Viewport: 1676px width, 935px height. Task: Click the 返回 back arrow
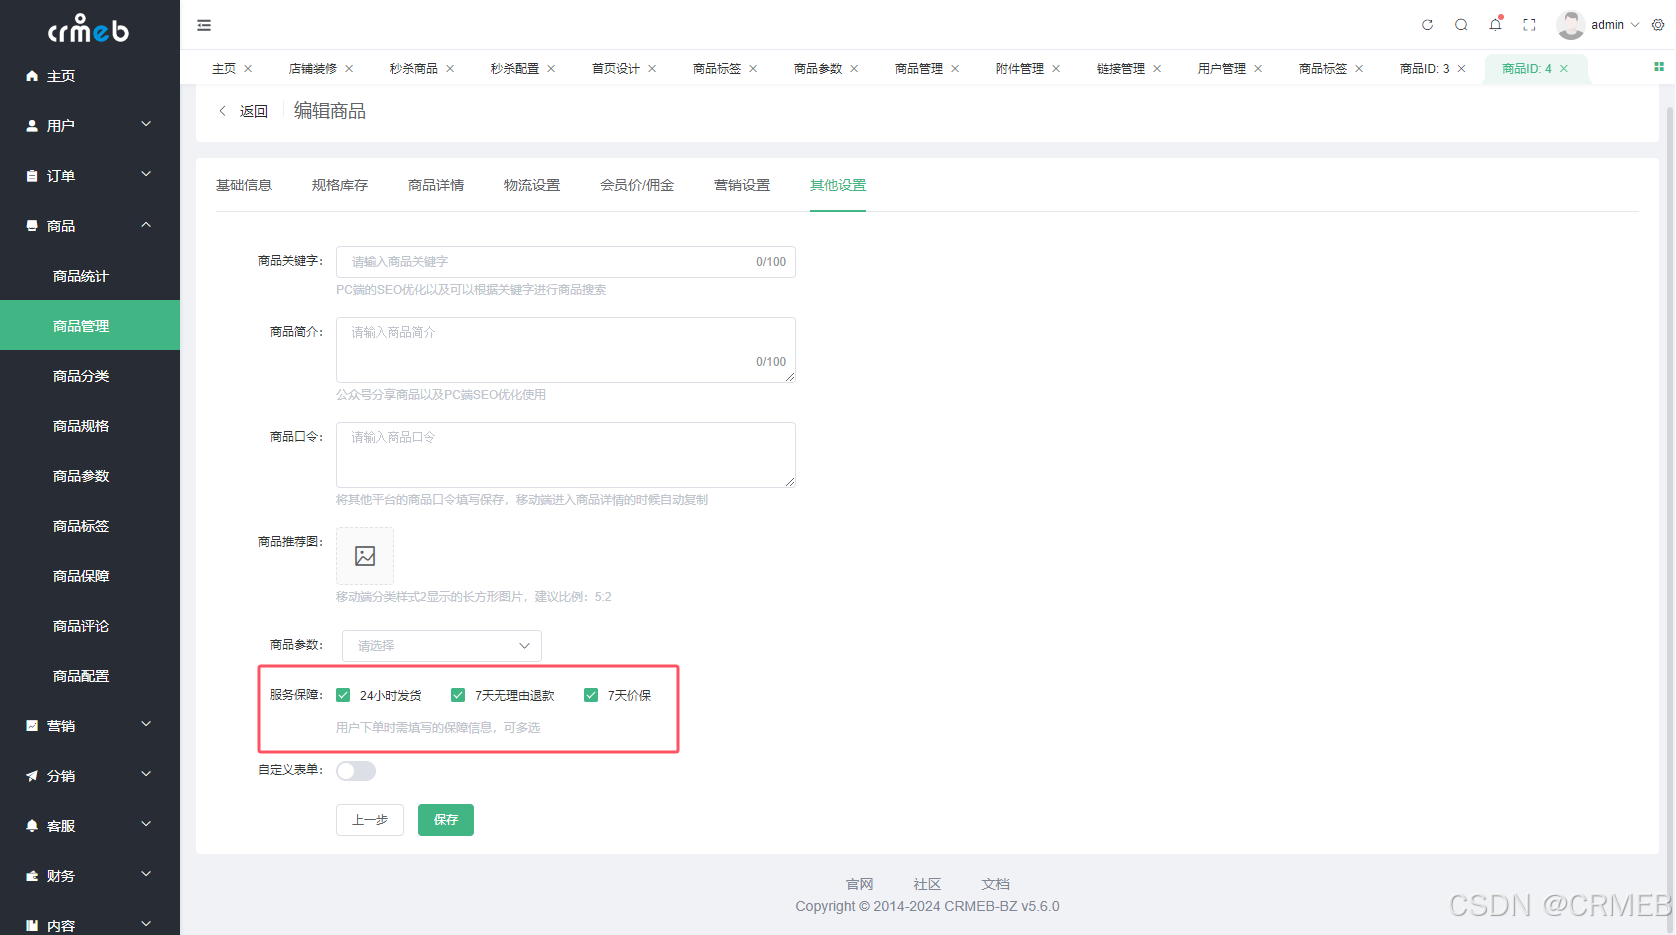pos(222,111)
